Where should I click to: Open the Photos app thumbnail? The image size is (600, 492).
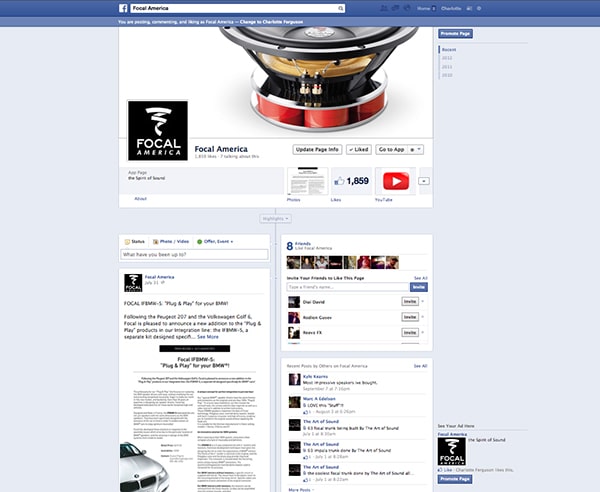click(307, 181)
